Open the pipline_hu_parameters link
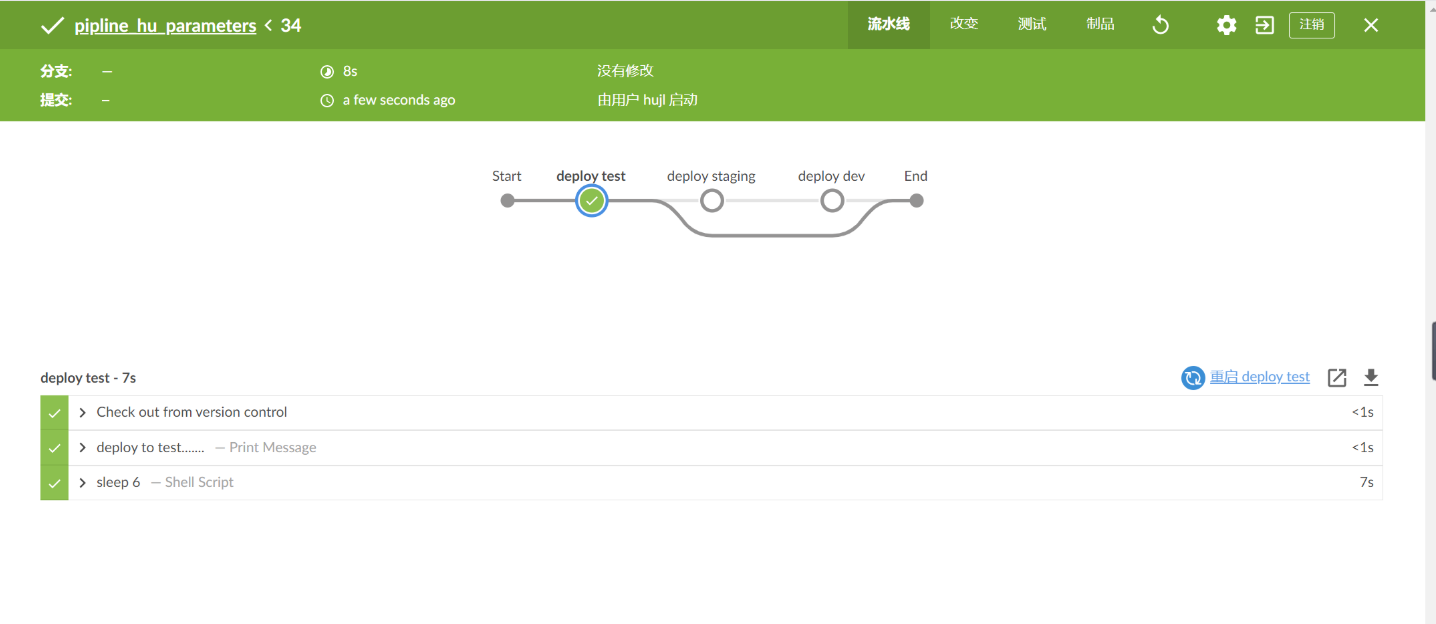Screen dimensions: 1436x624 [165, 26]
